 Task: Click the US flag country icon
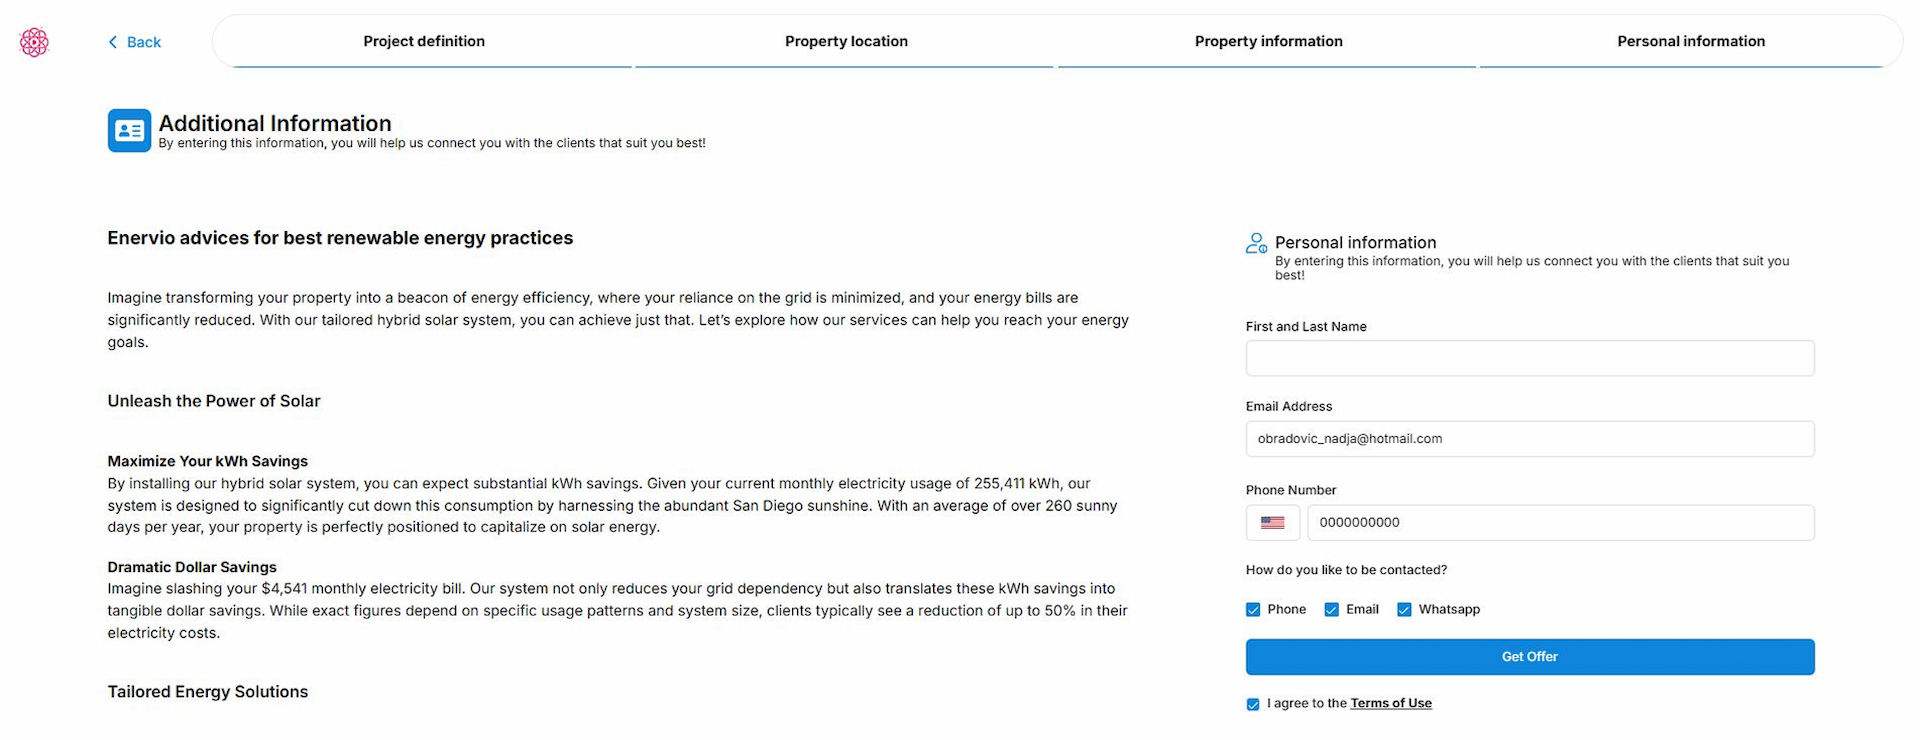tap(1272, 523)
